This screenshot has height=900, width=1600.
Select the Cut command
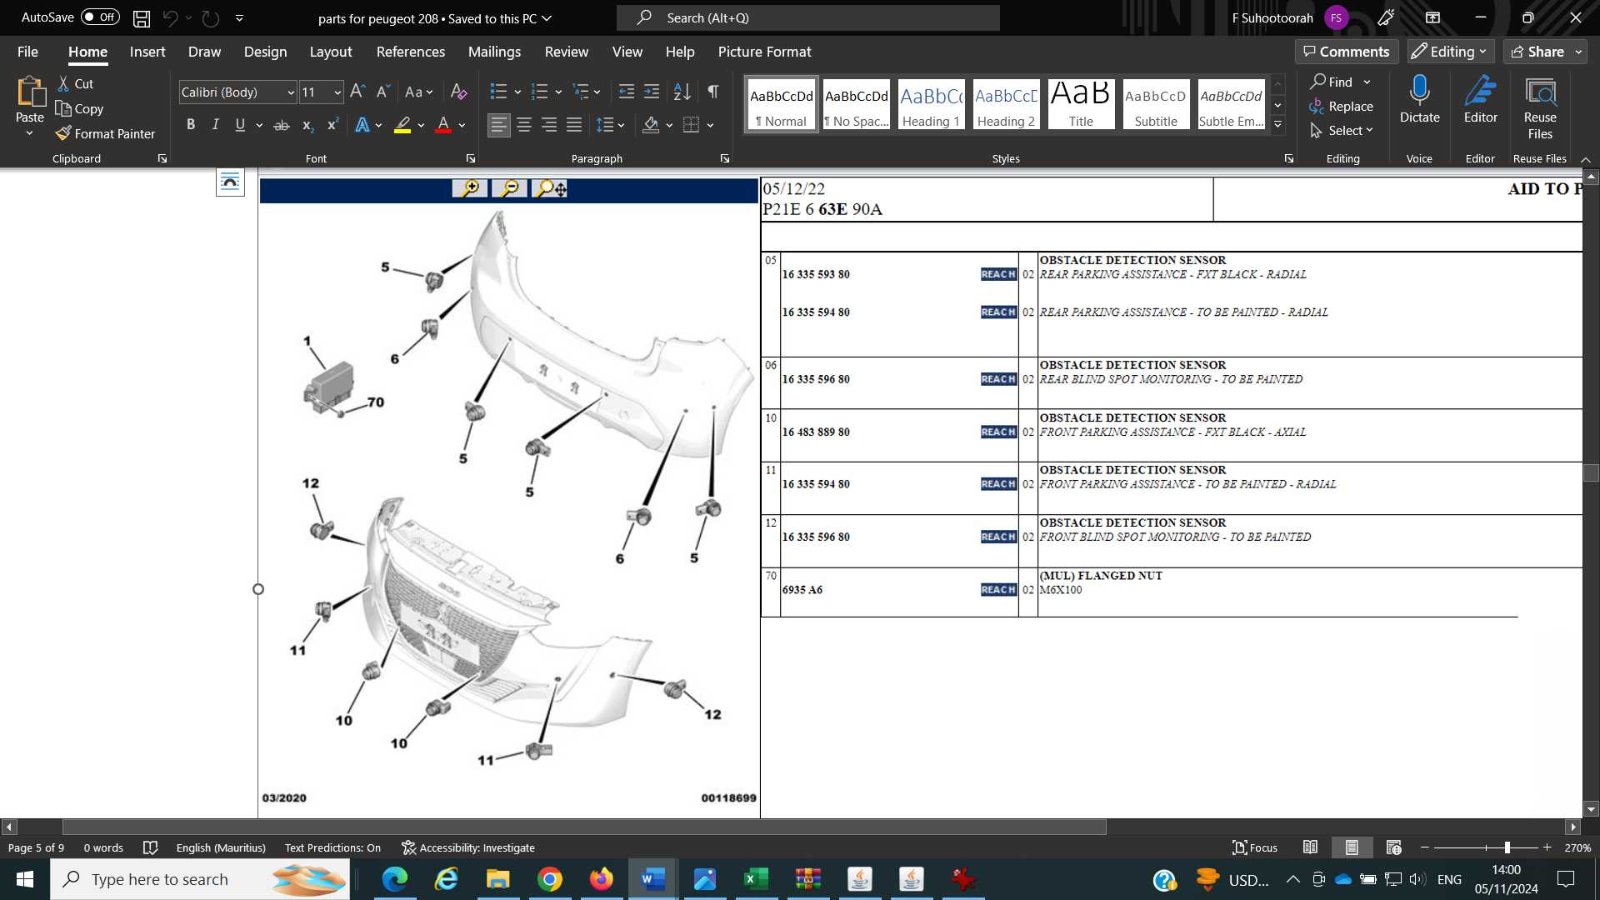(75, 84)
